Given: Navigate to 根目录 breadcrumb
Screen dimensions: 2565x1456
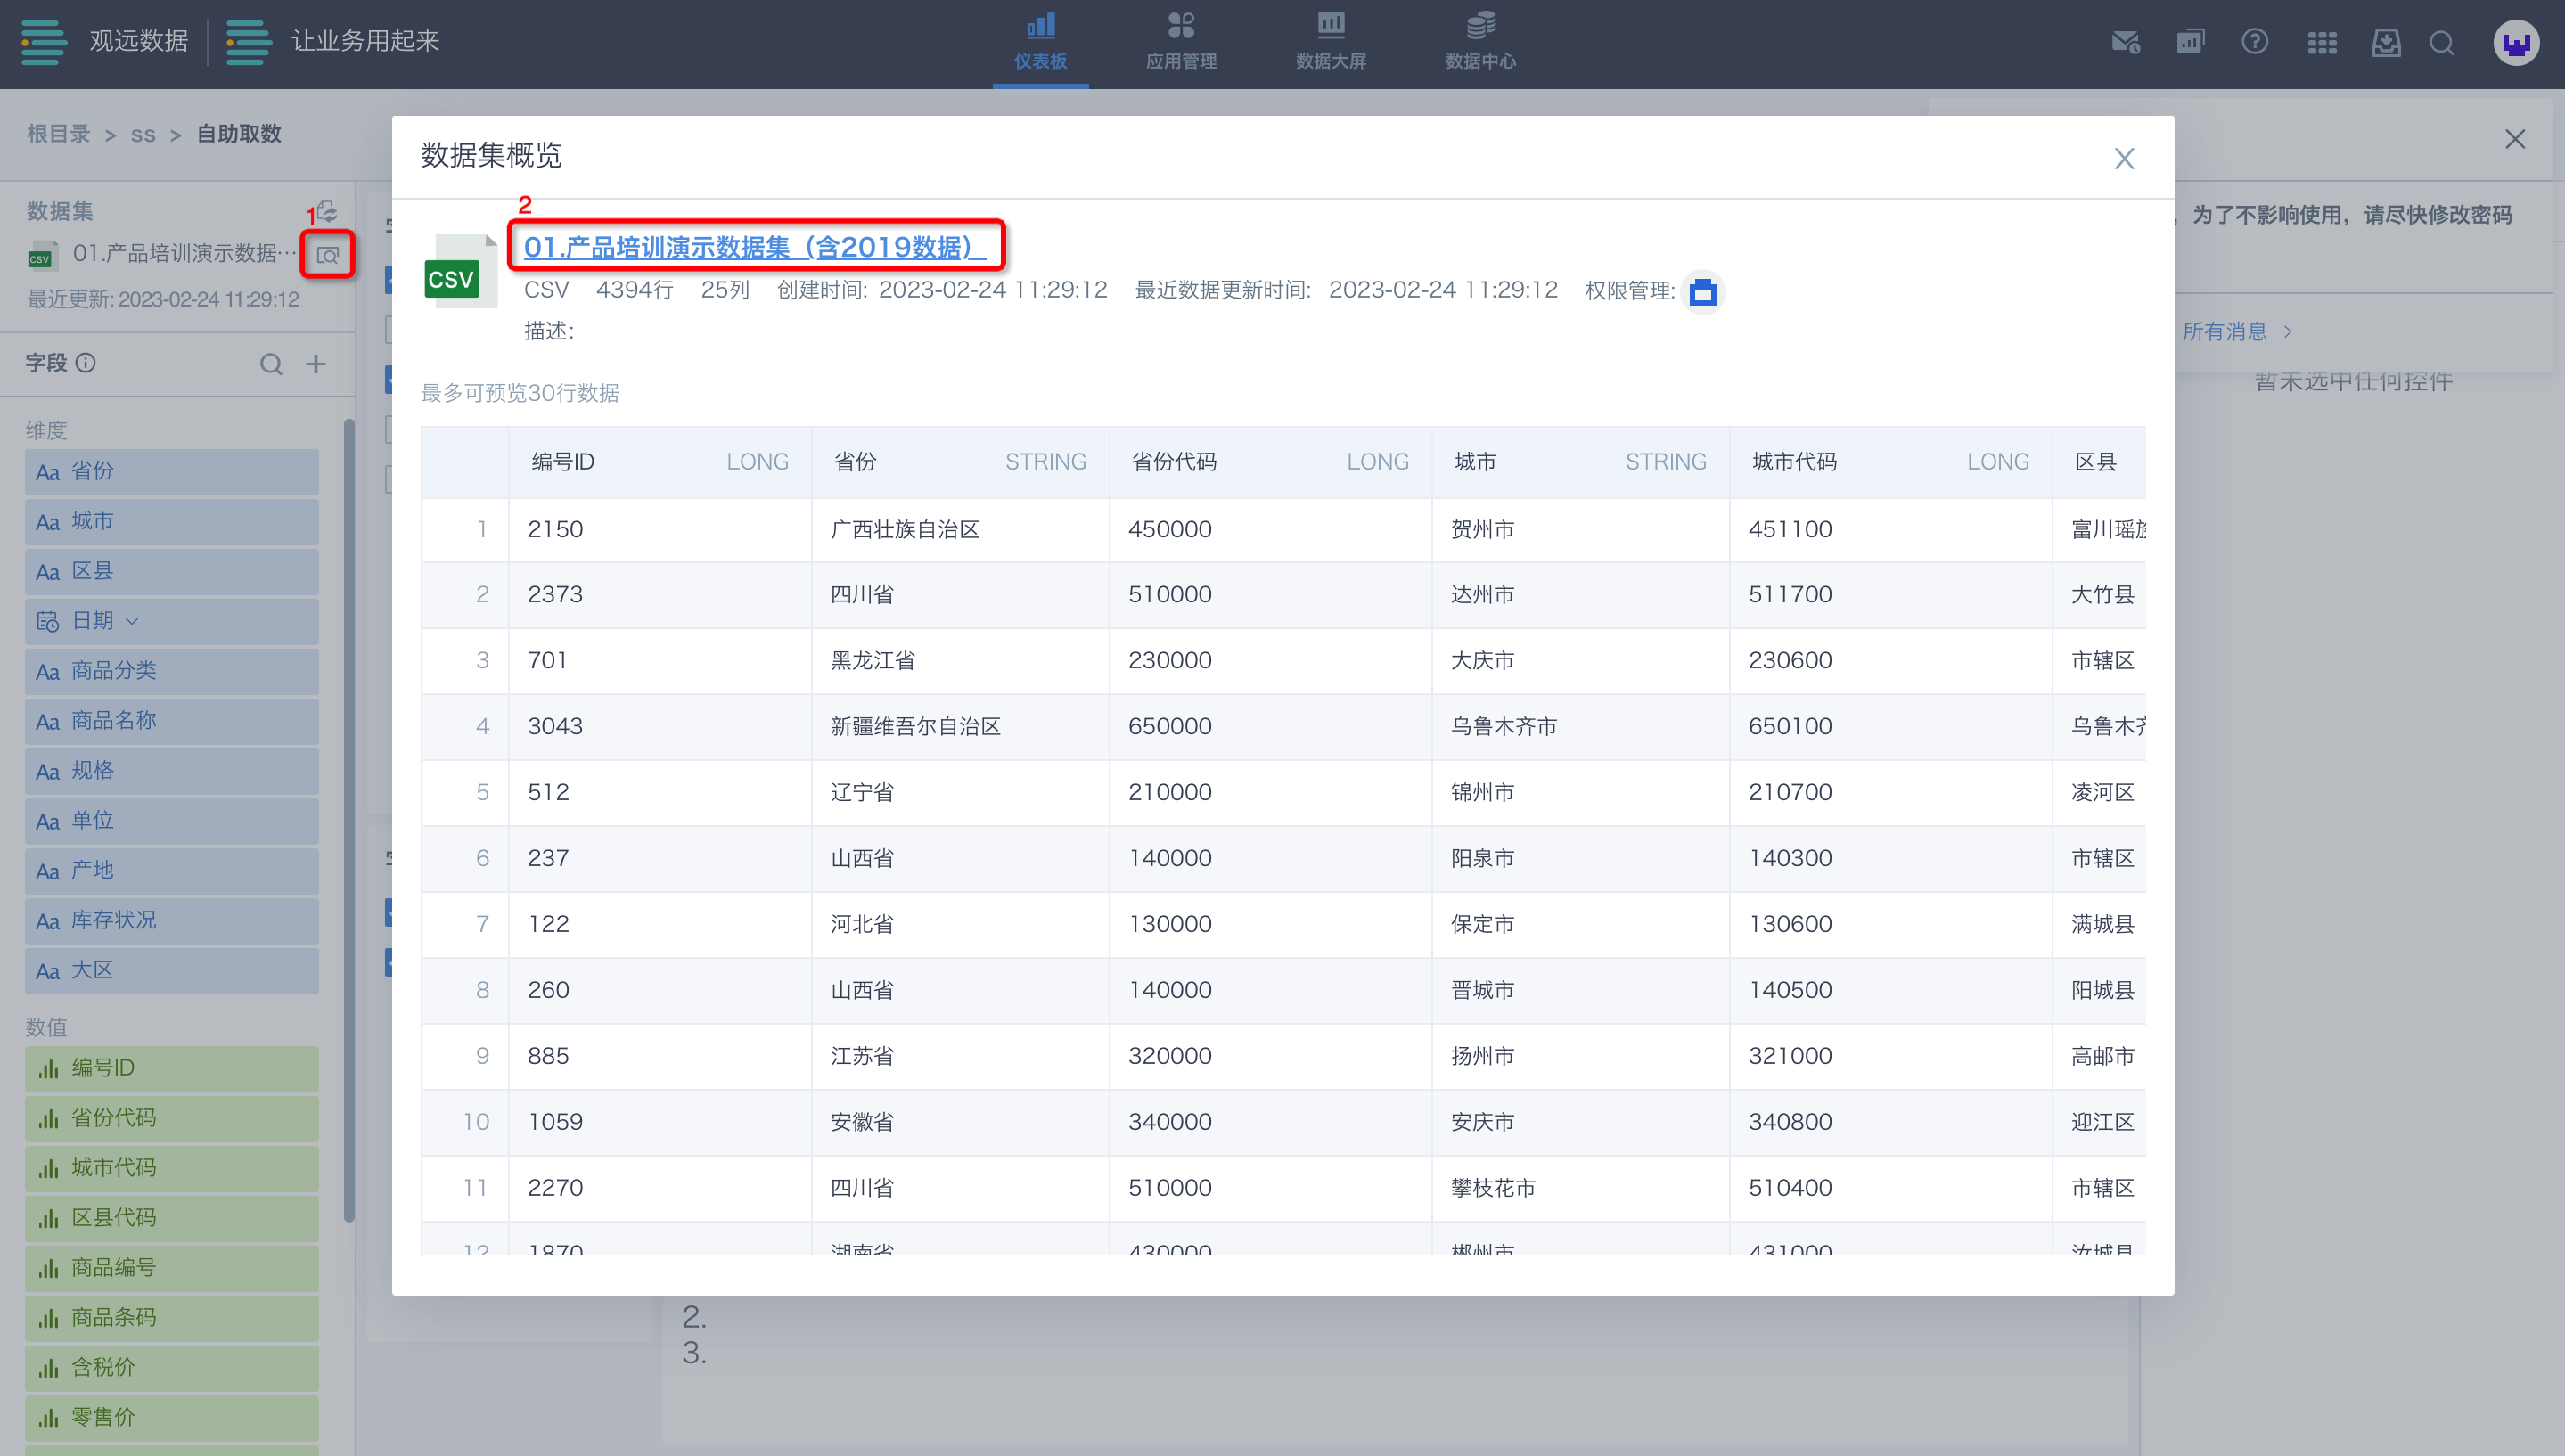Looking at the screenshot, I should coord(58,134).
